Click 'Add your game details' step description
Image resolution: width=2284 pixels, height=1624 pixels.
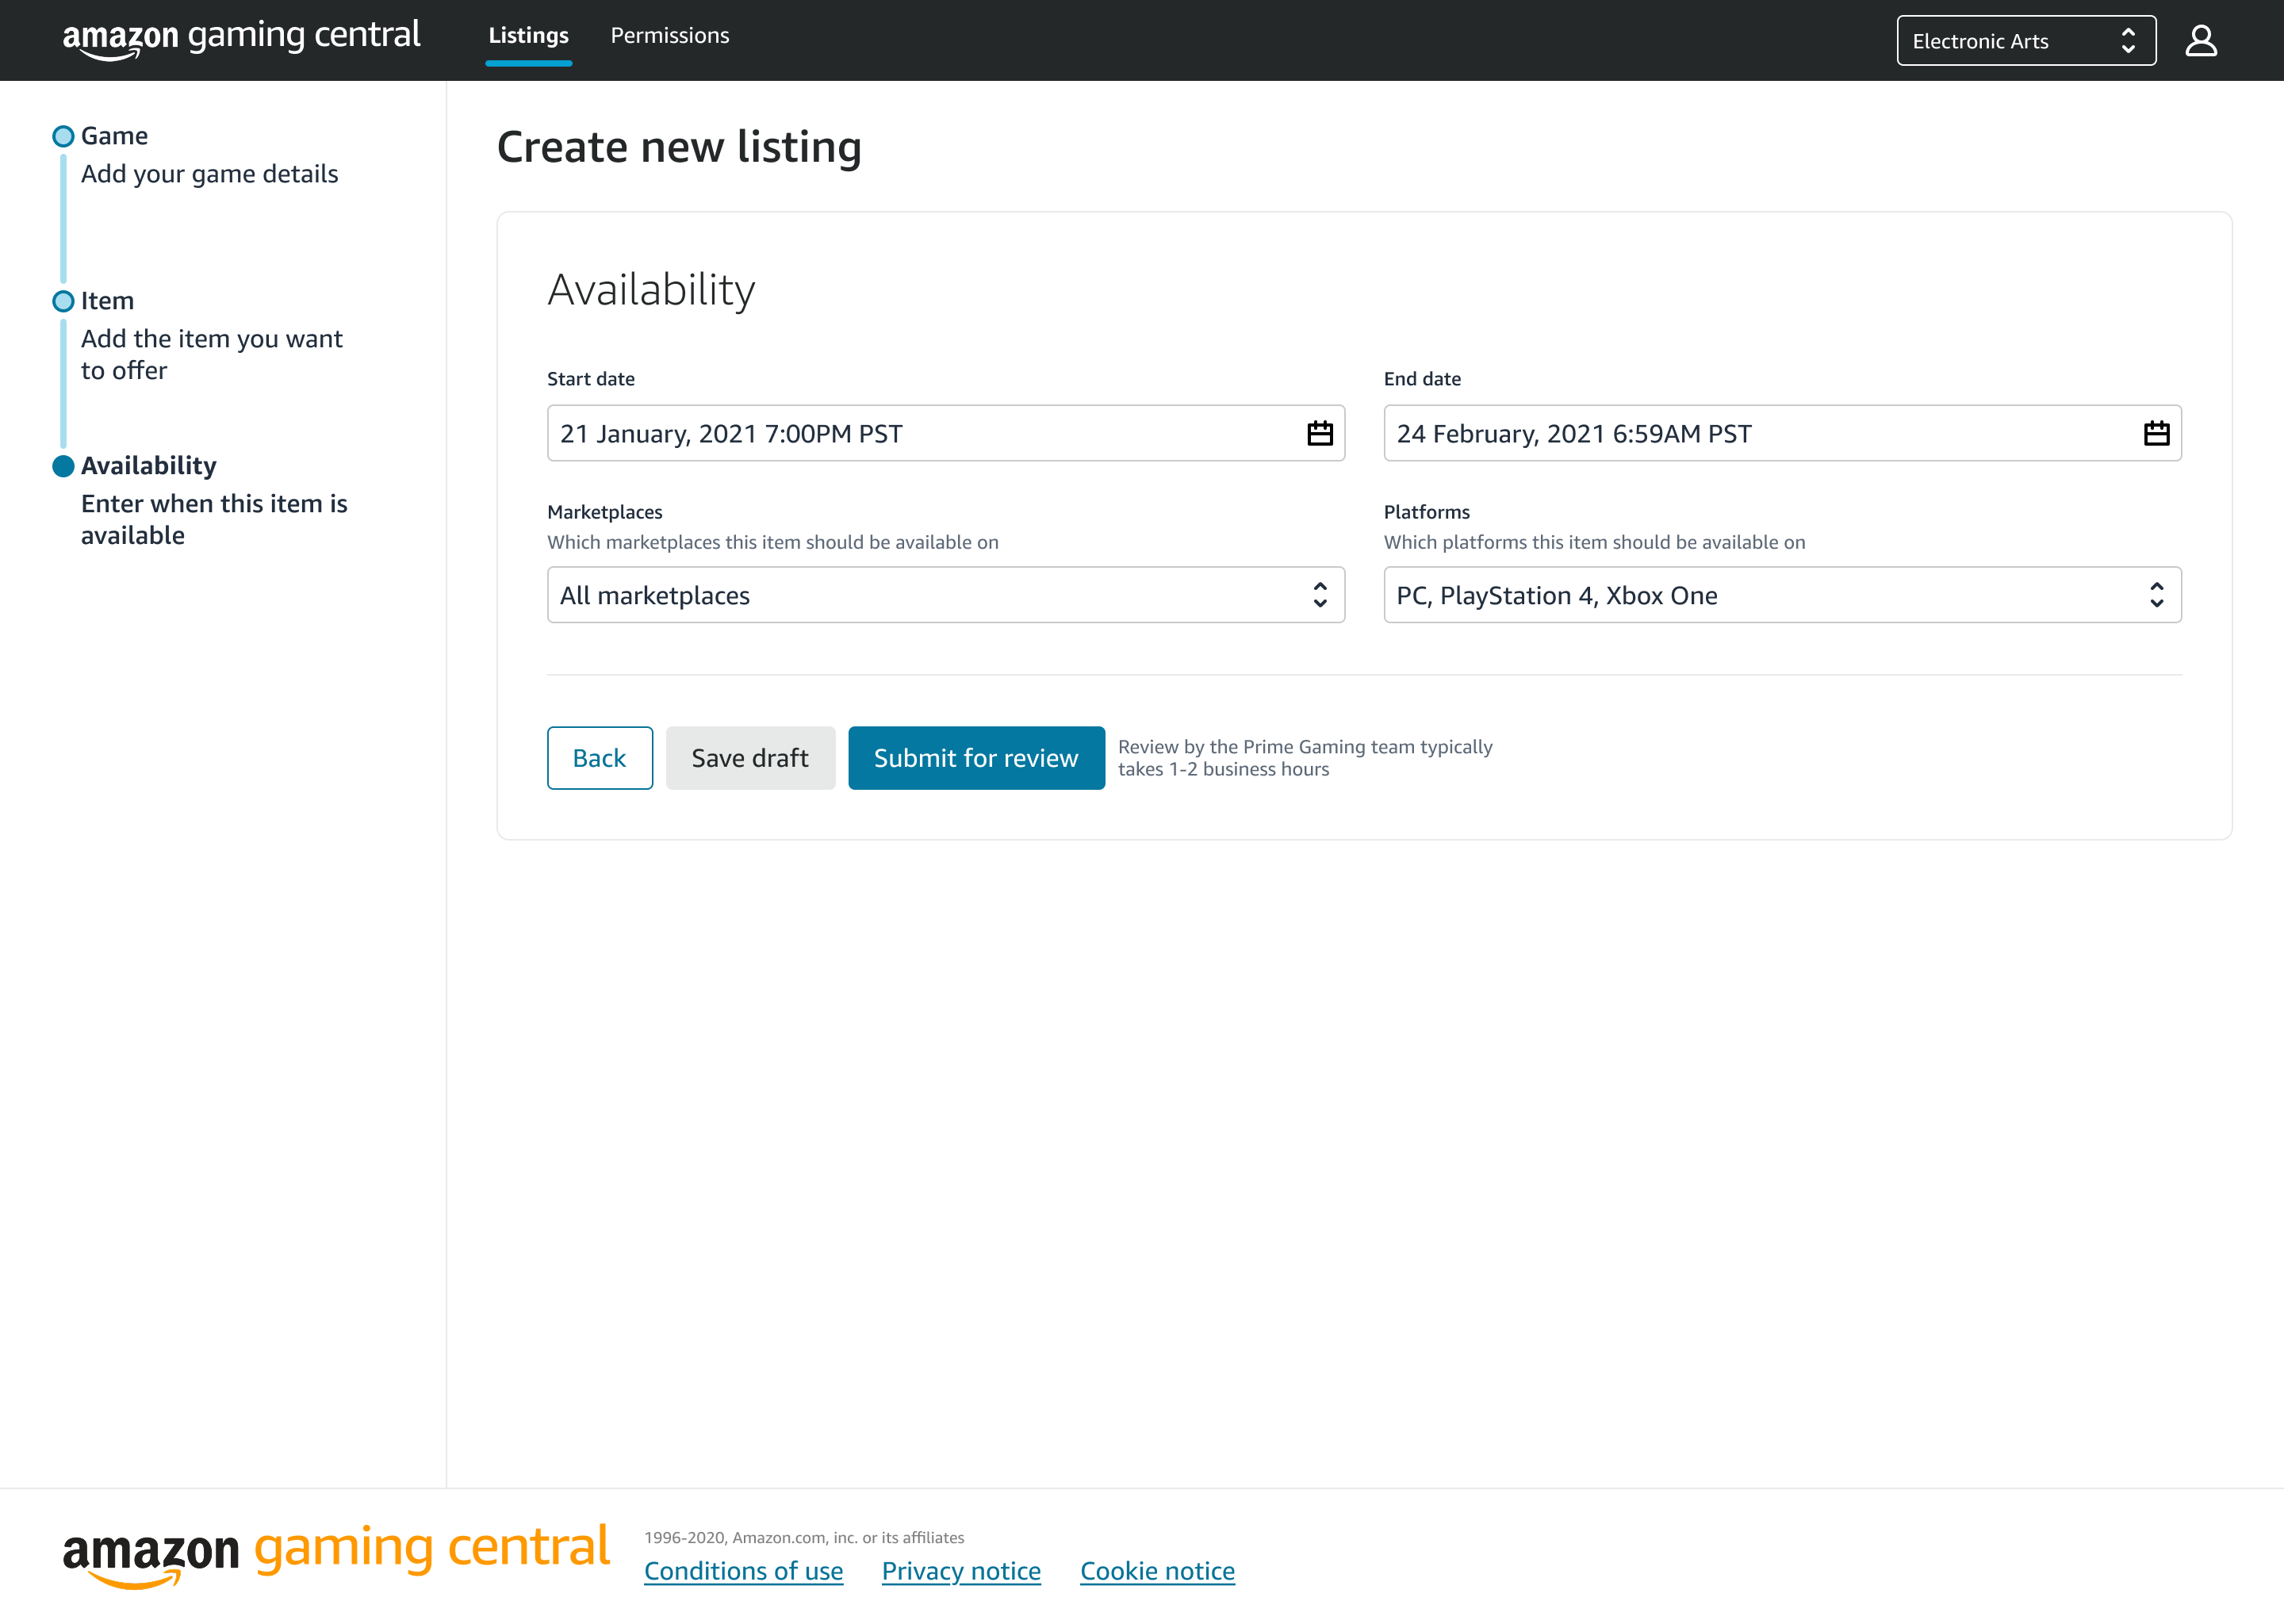[x=209, y=174]
